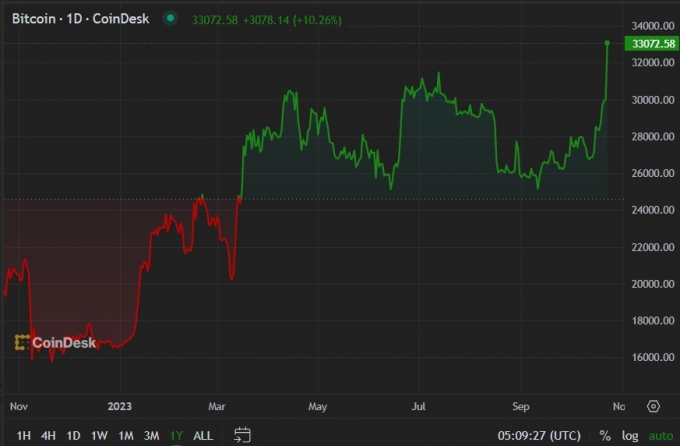Select the 1M time range

(126, 436)
